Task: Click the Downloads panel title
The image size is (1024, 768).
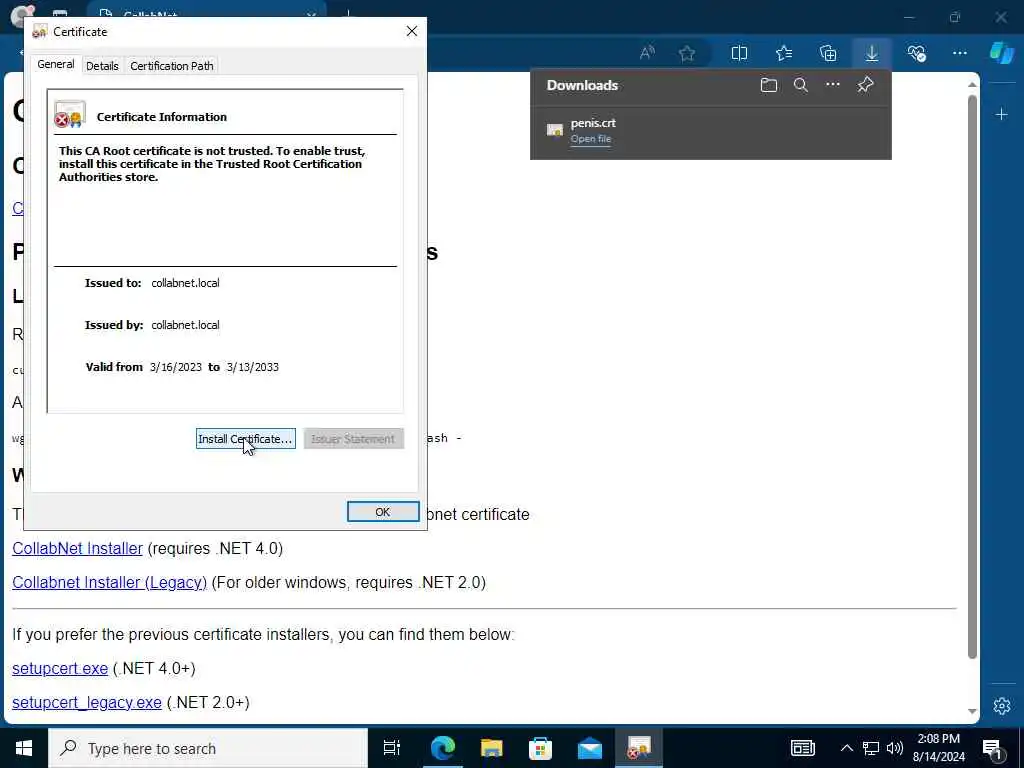Action: point(582,86)
